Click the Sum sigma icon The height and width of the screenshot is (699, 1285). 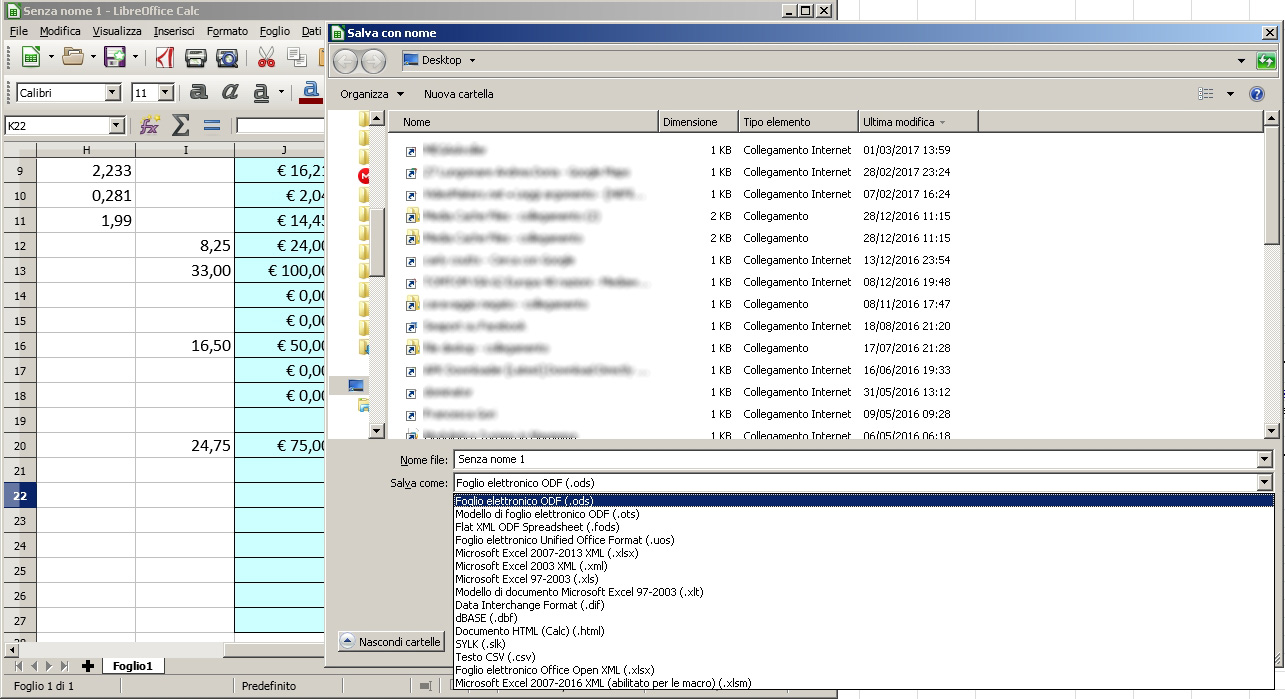pyautogui.click(x=180, y=125)
